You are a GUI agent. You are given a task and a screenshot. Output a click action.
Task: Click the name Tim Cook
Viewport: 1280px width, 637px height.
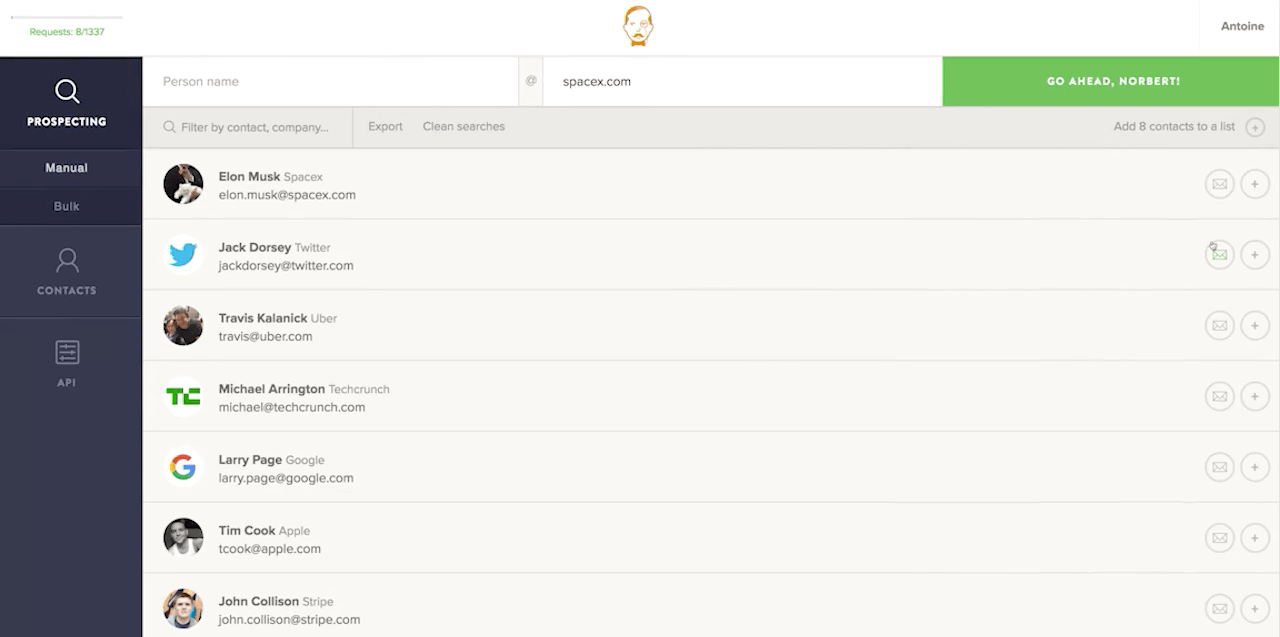pyautogui.click(x=247, y=531)
